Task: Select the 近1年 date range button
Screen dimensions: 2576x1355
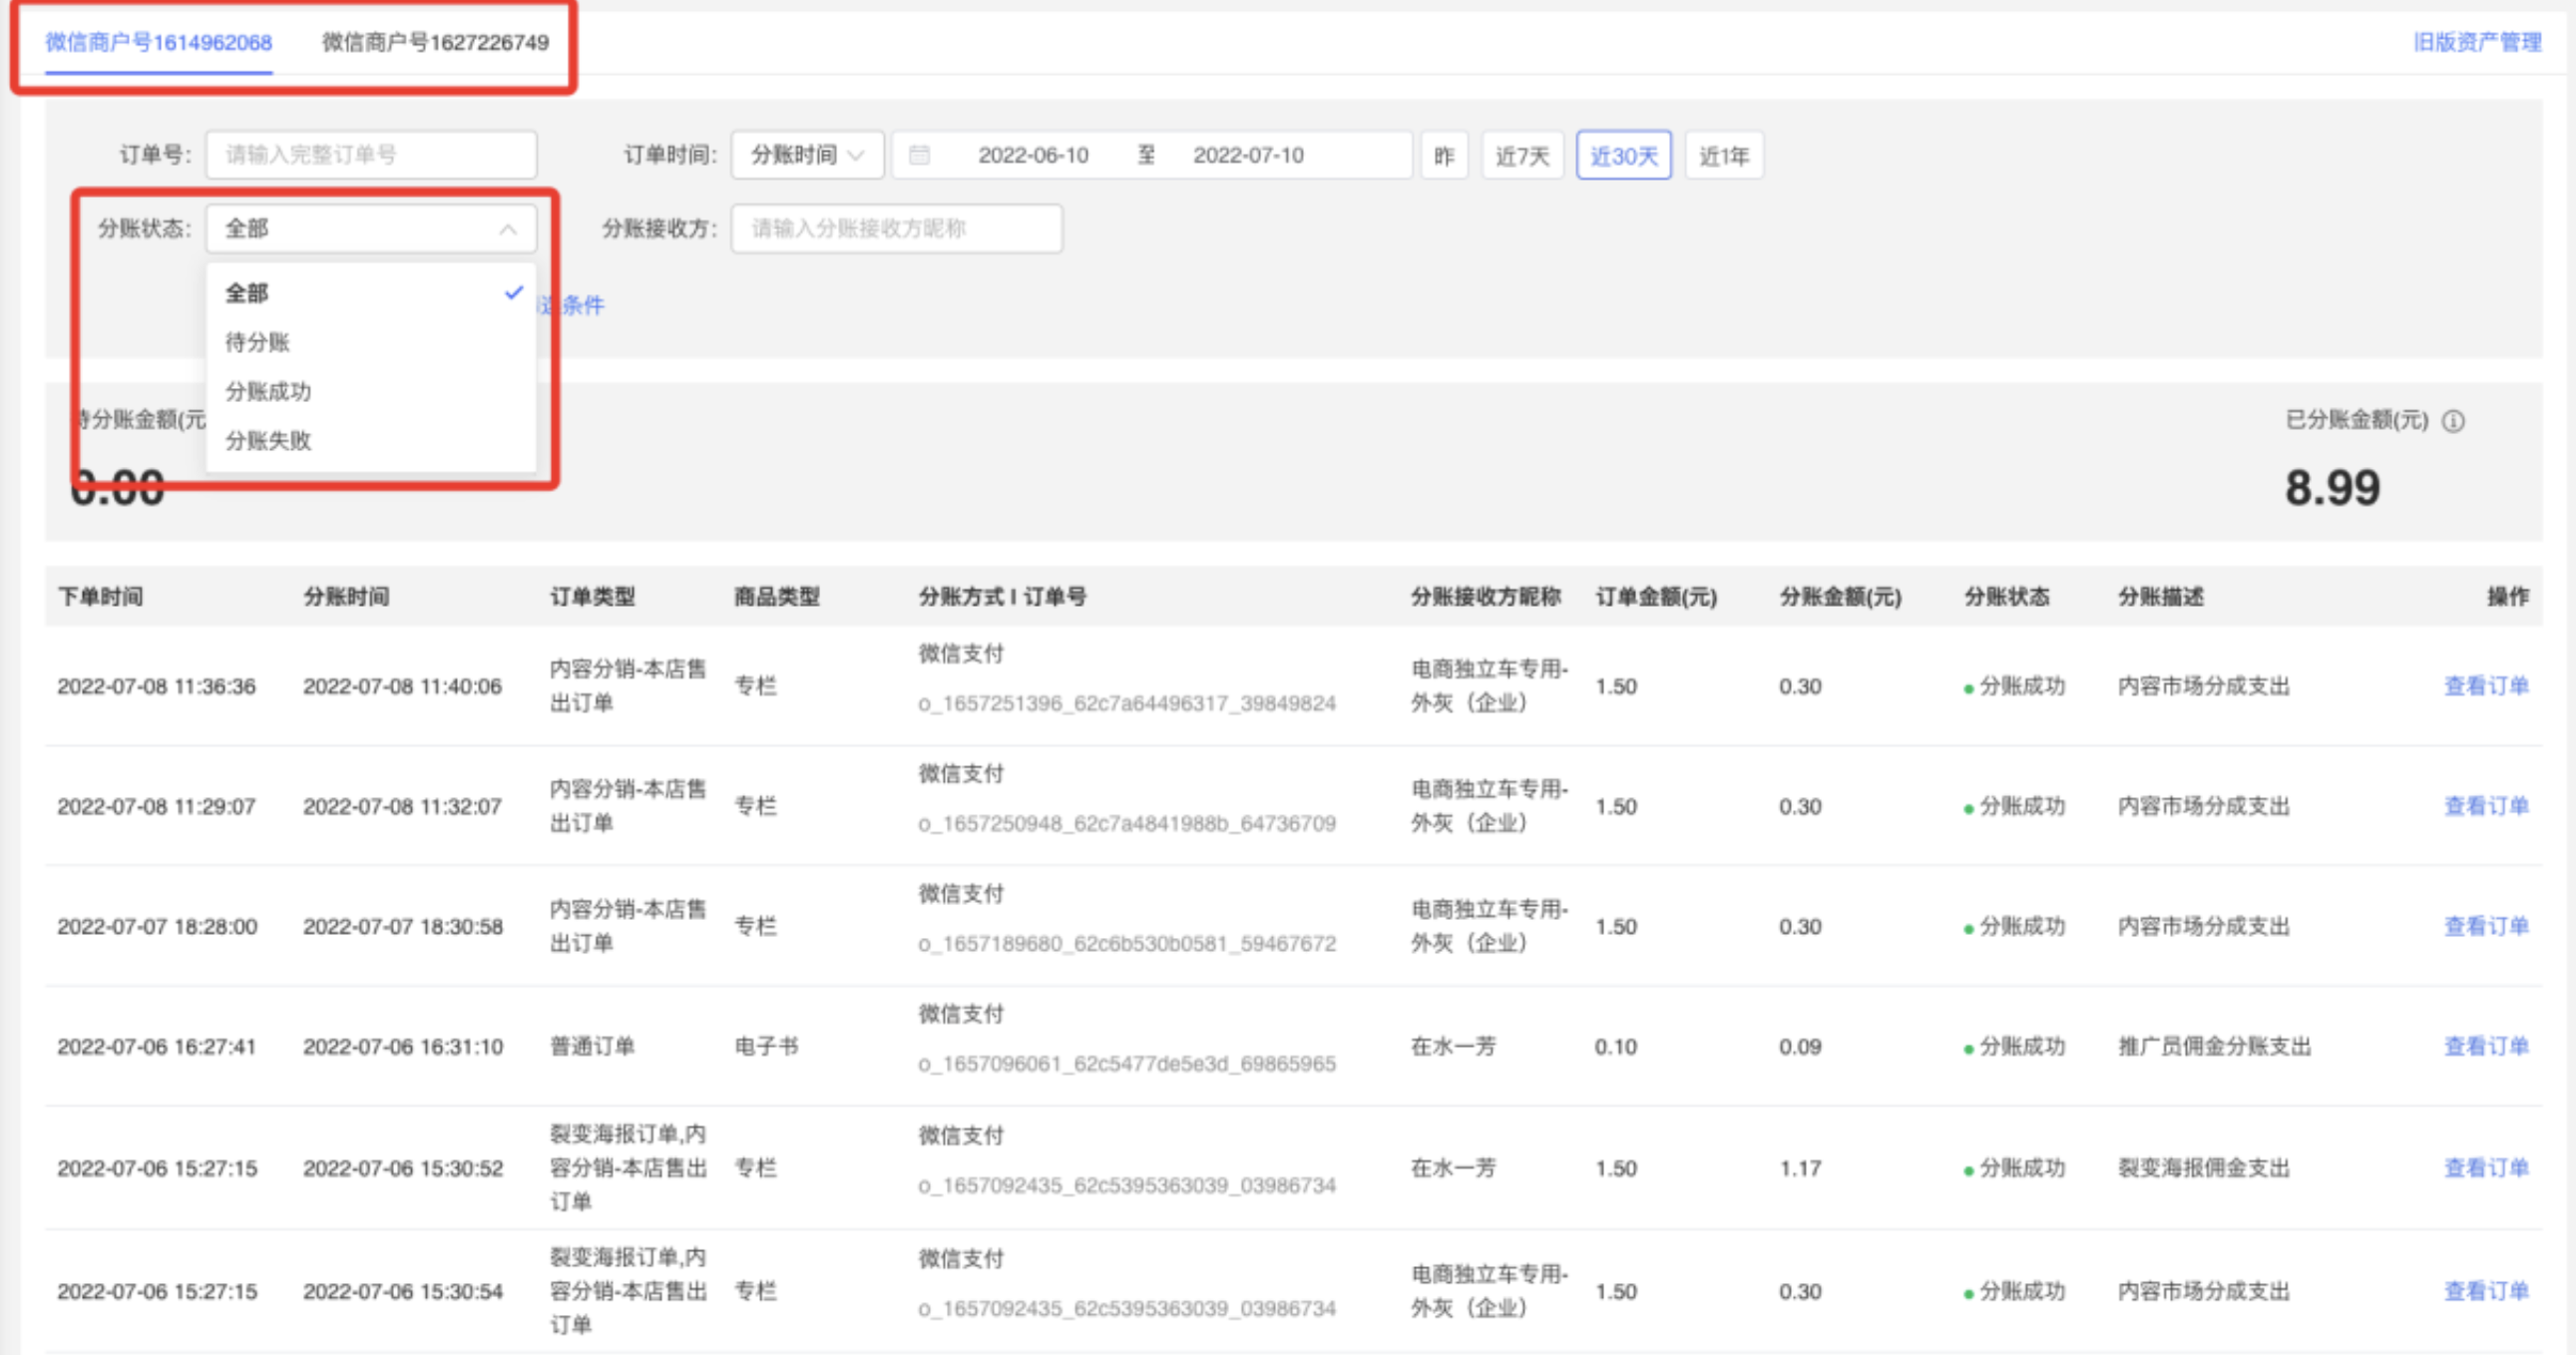Action: 1724,155
